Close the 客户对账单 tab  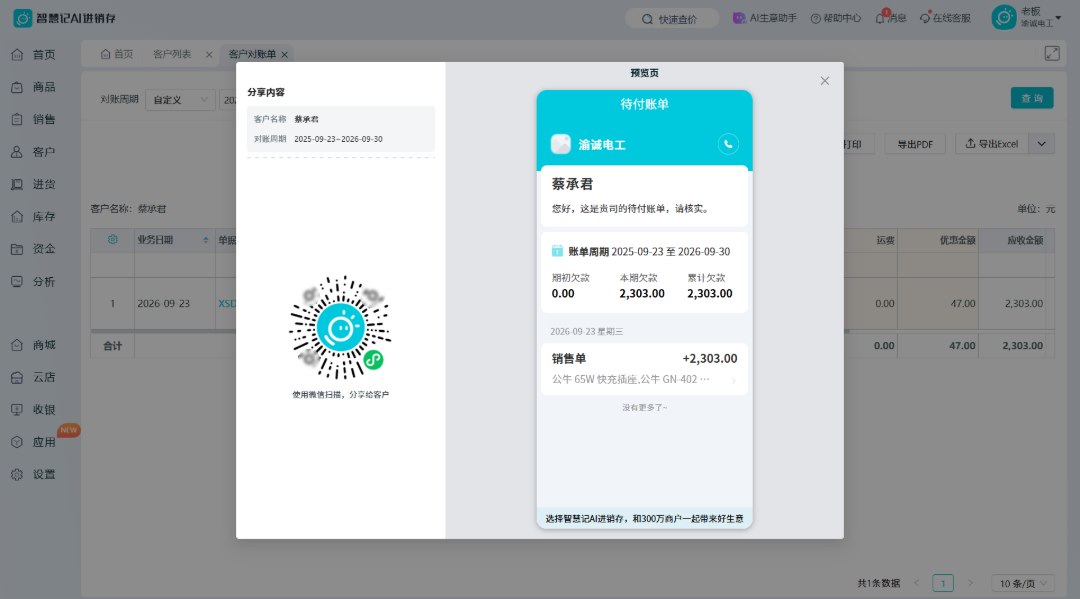click(x=284, y=54)
